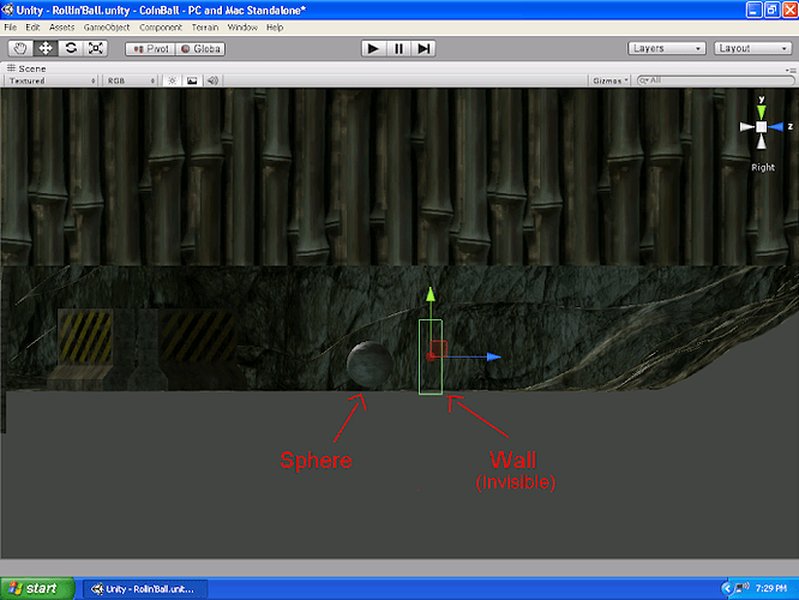Click the blue Z move arrow handle
The width and height of the screenshot is (799, 600).
tap(494, 357)
